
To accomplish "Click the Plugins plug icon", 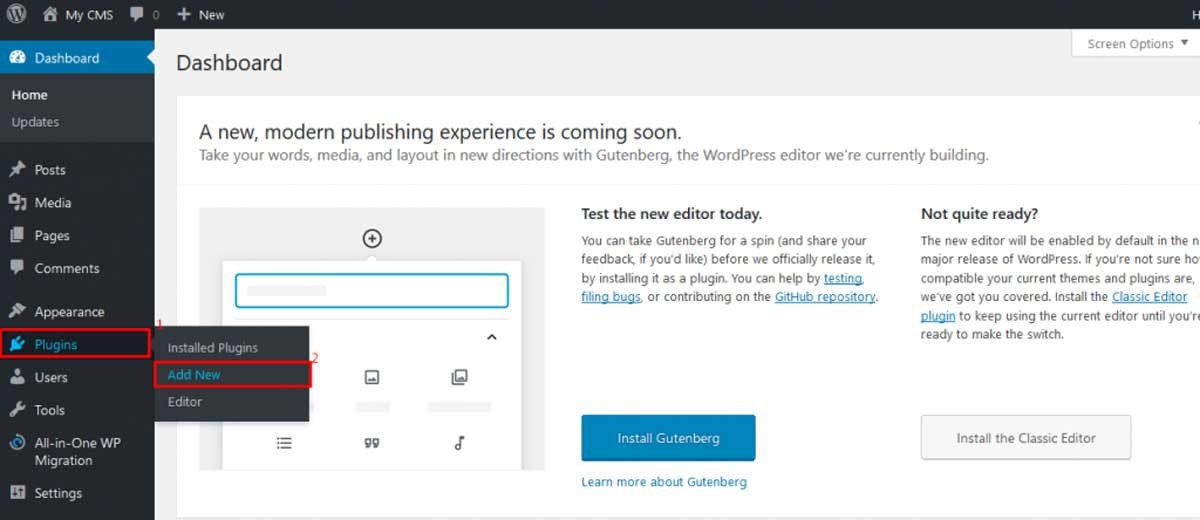I will (x=17, y=344).
